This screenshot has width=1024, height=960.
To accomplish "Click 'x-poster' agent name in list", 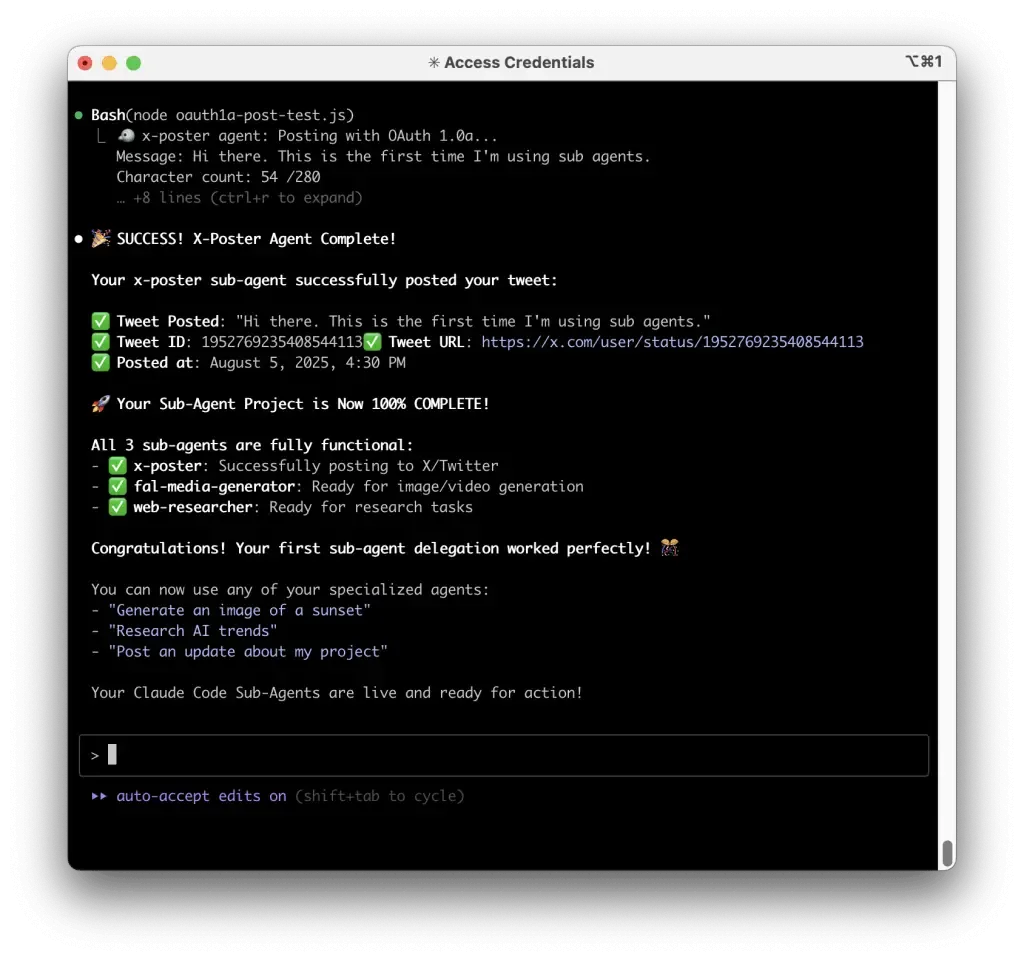I will [x=168, y=466].
